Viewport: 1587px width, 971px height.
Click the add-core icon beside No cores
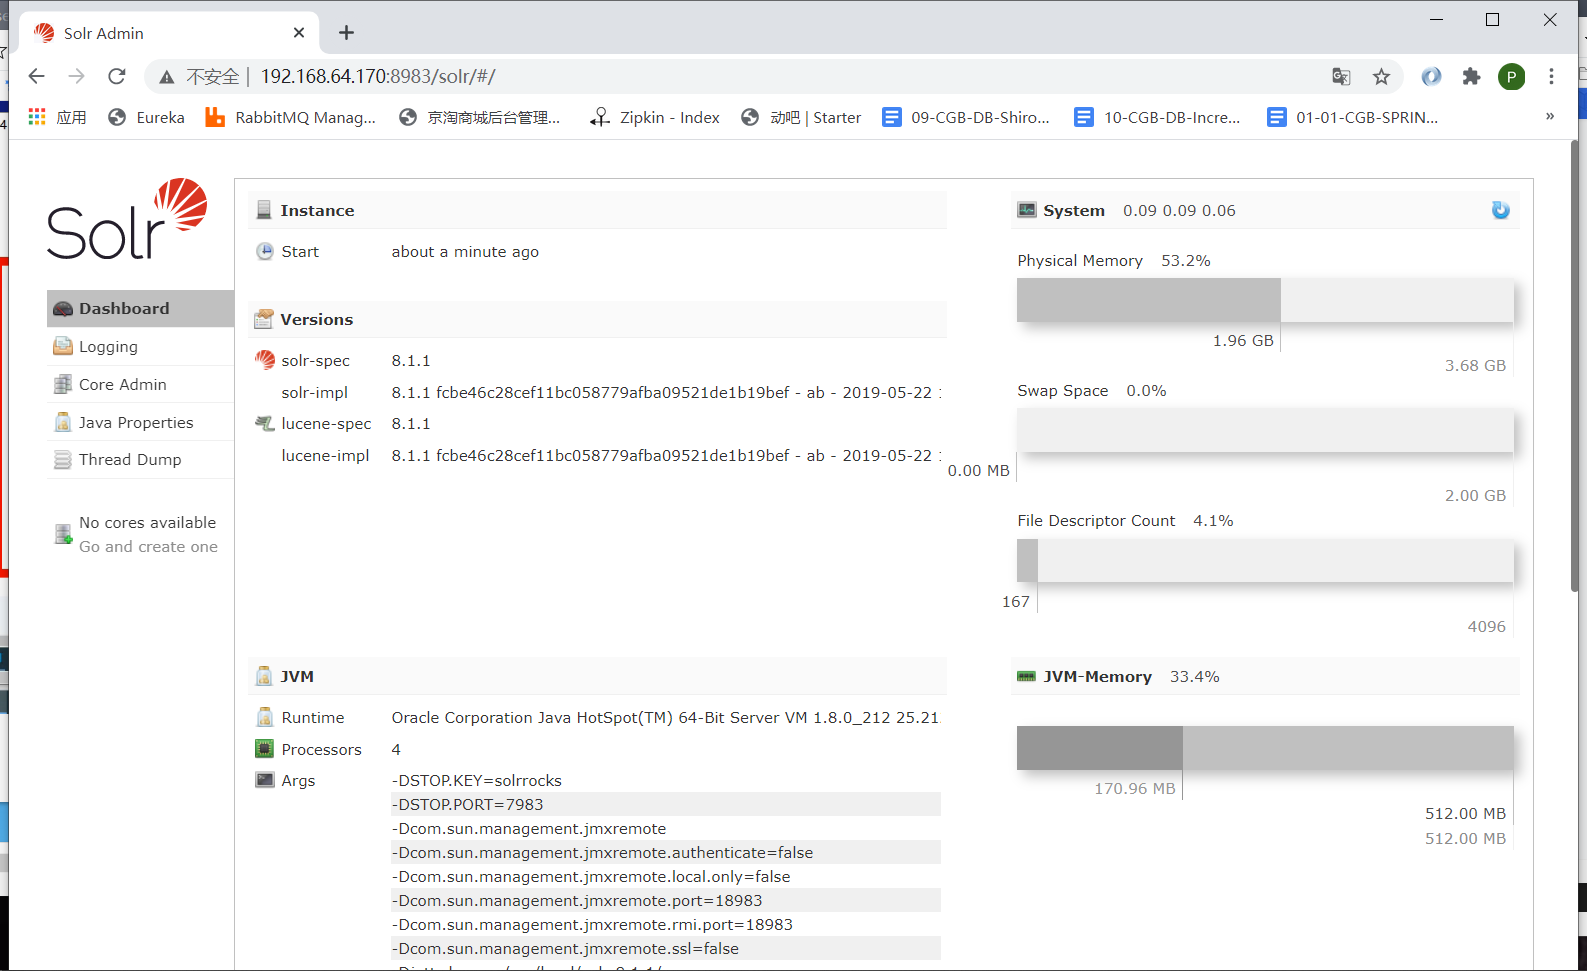click(x=63, y=534)
